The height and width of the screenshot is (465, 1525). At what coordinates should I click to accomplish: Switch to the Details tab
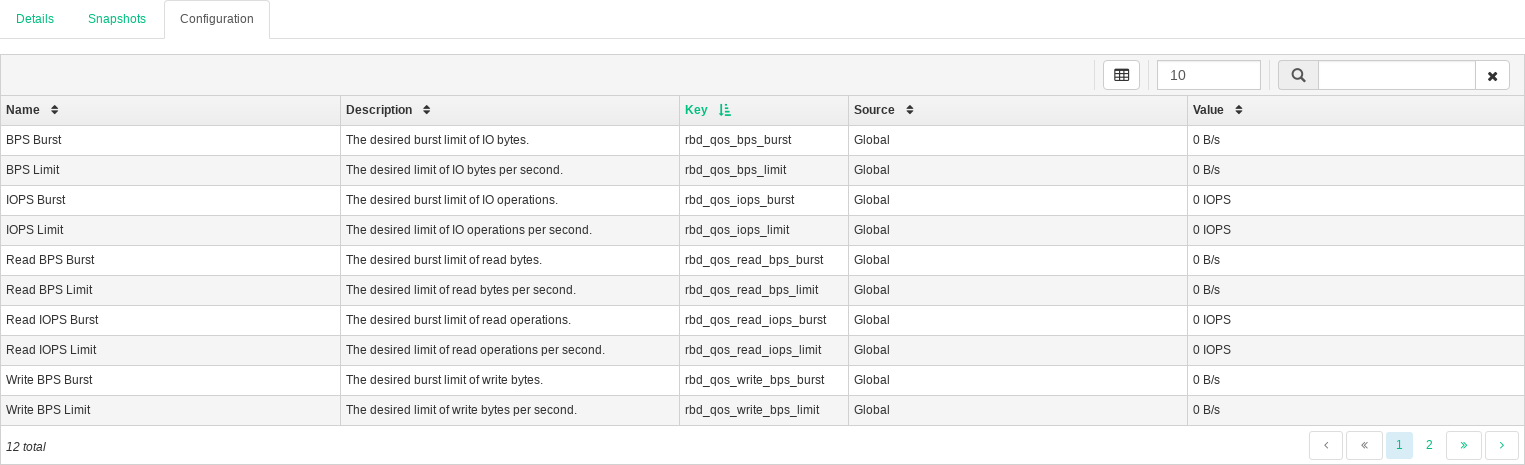tap(35, 19)
